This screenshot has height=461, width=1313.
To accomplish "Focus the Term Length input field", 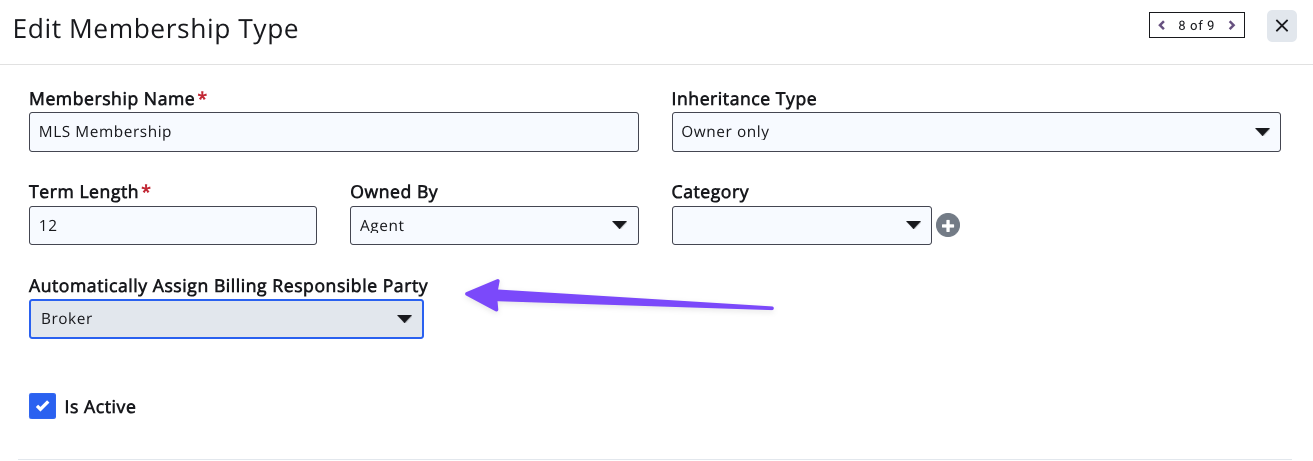I will coord(172,225).
